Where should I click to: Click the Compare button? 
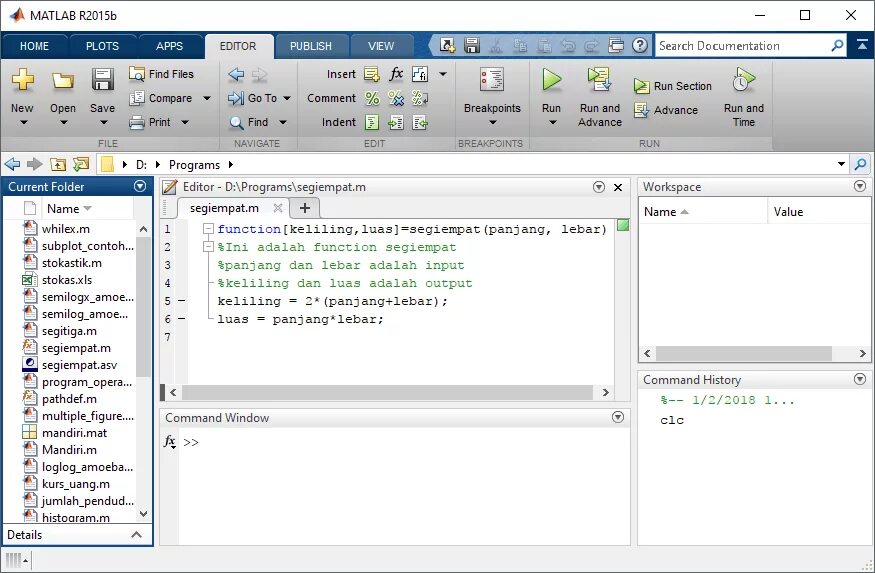[x=161, y=98]
